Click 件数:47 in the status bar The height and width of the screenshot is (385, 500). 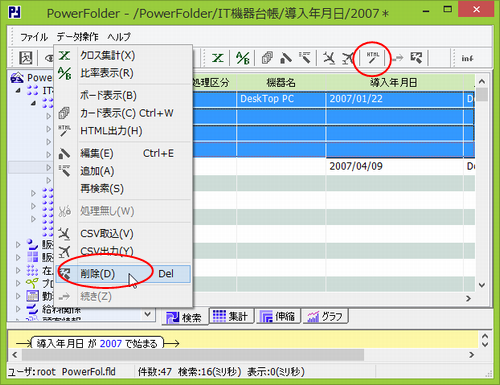pos(155,372)
